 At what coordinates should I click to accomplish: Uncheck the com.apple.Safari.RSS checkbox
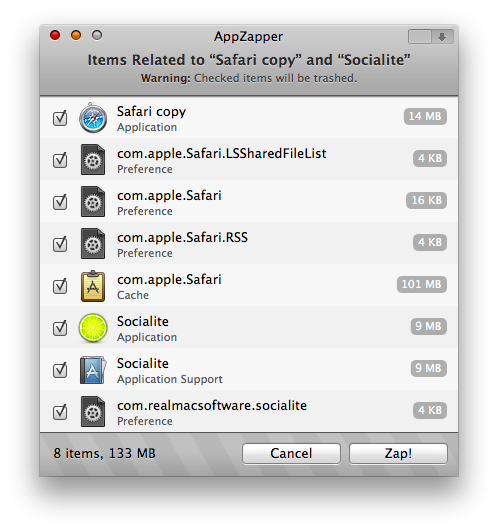tap(60, 244)
